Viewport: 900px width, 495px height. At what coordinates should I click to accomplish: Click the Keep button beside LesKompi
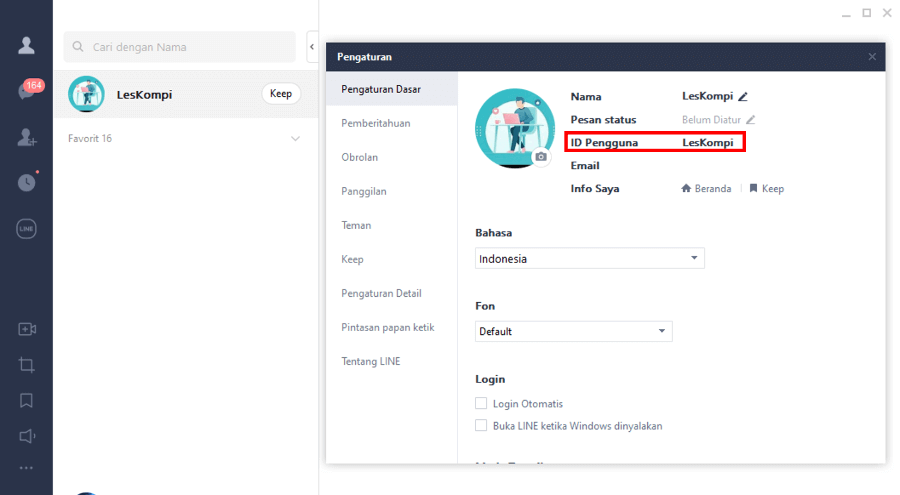coord(281,94)
